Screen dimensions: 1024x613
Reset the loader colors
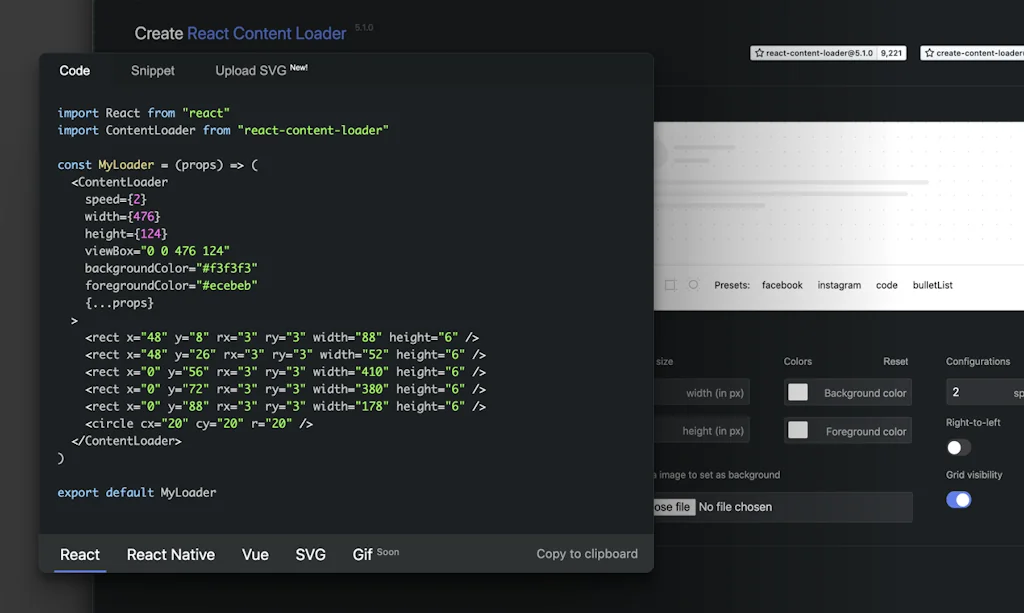[x=895, y=361]
